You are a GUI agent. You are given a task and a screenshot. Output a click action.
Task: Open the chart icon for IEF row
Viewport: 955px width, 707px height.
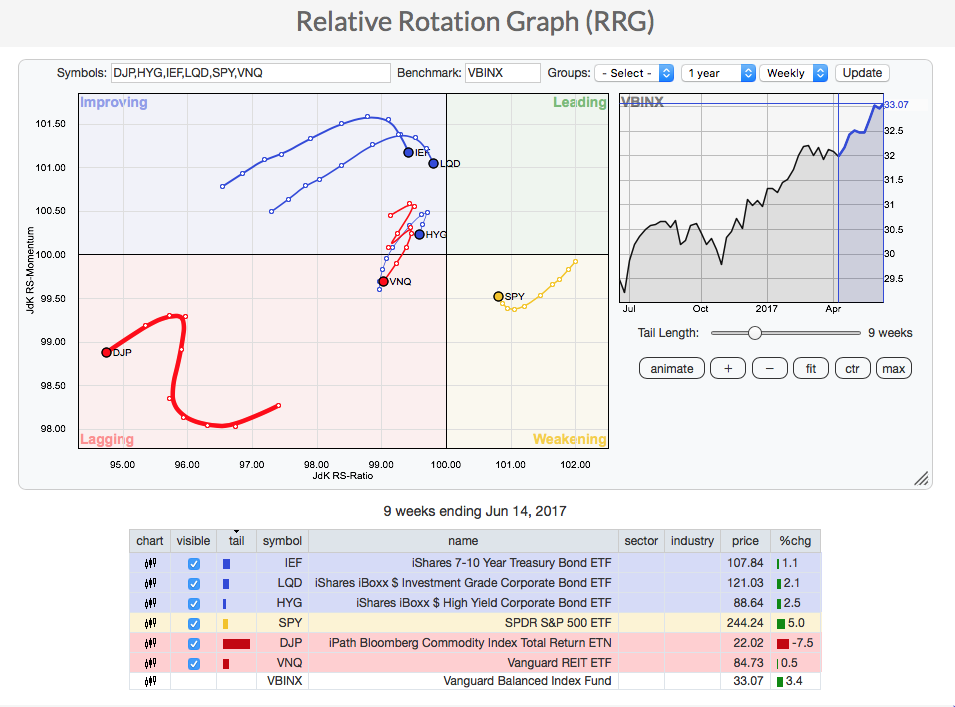coord(150,563)
